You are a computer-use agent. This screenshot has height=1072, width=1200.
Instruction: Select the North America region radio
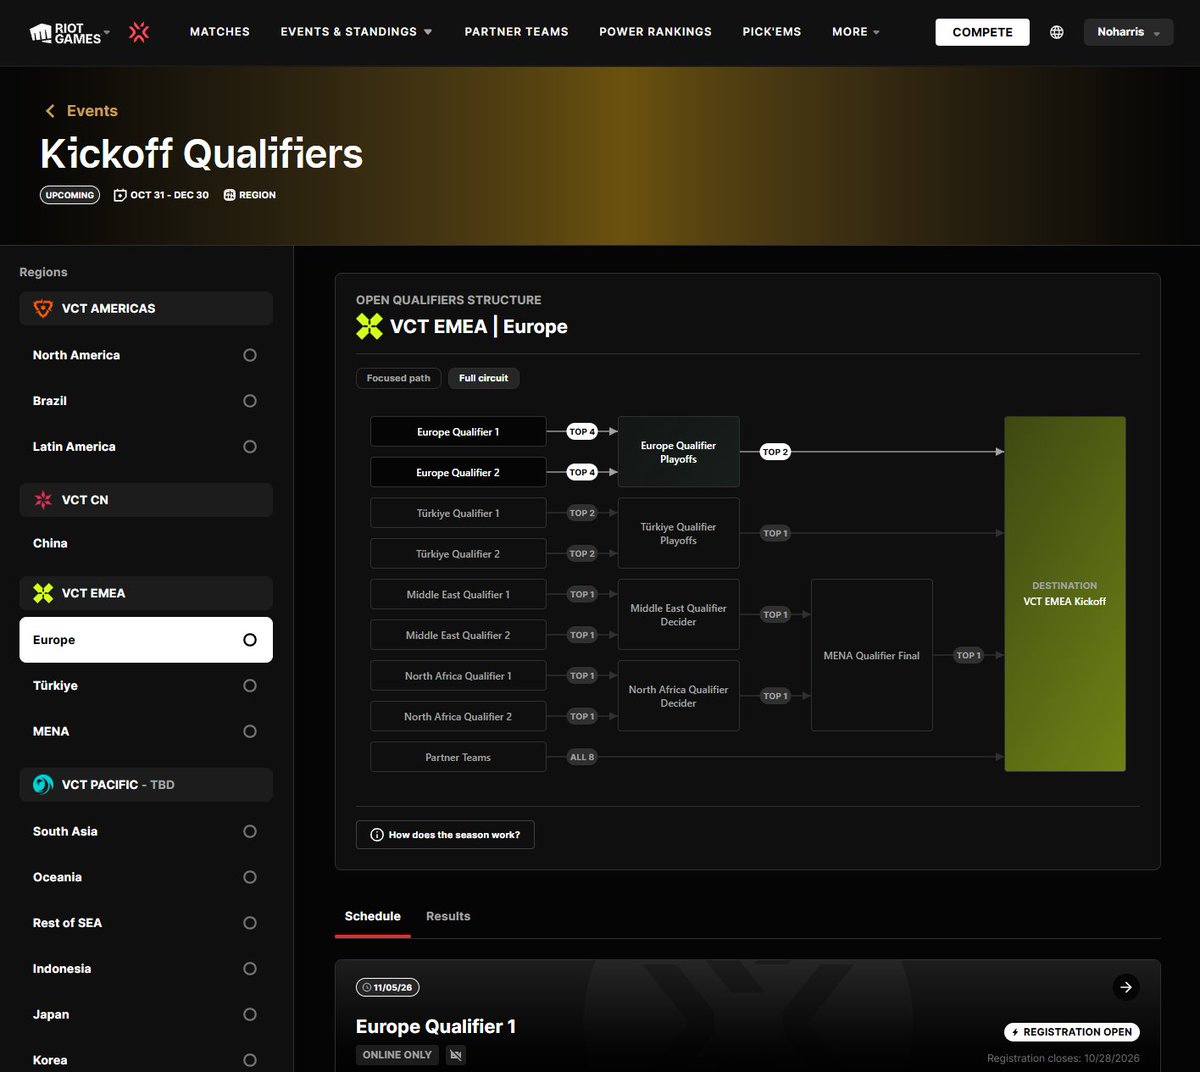(x=250, y=355)
